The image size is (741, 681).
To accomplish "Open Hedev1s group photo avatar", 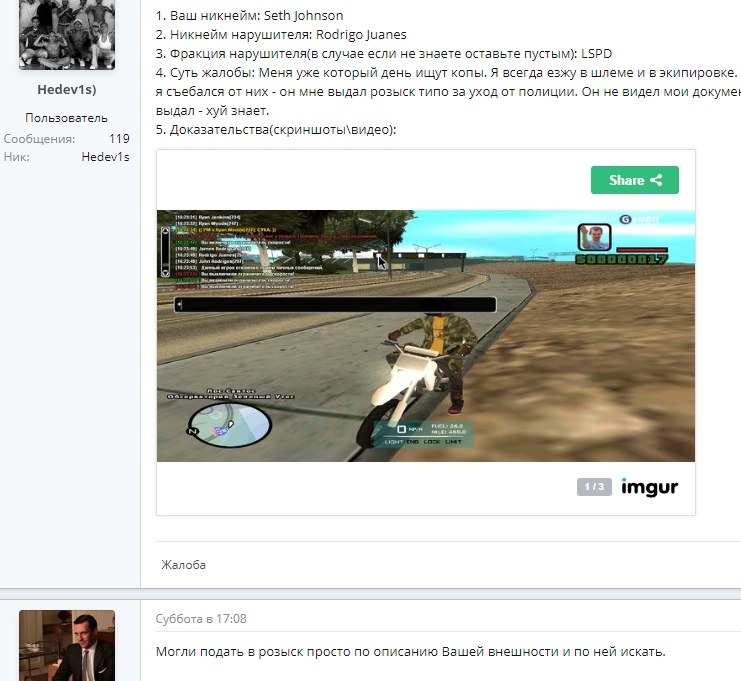I will tap(67, 34).
